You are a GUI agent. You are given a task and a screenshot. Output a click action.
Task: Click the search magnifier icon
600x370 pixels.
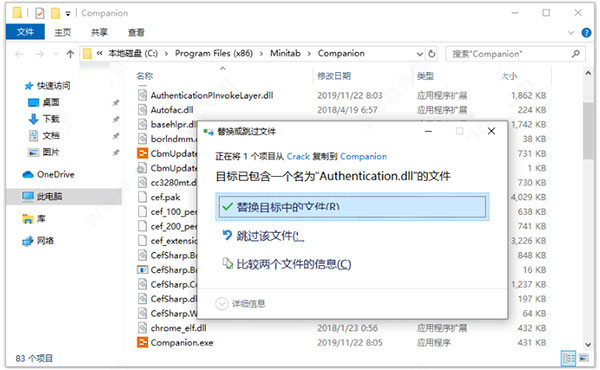(576, 54)
